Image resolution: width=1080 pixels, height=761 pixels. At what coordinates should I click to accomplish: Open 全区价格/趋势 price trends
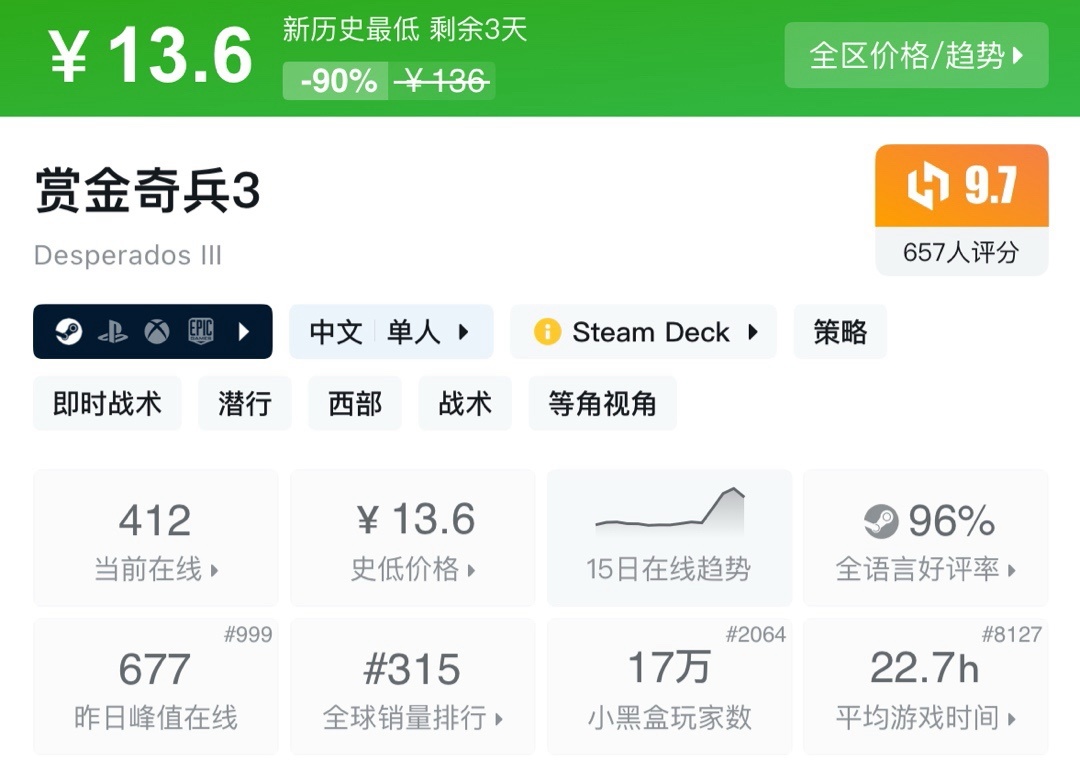pos(916,55)
